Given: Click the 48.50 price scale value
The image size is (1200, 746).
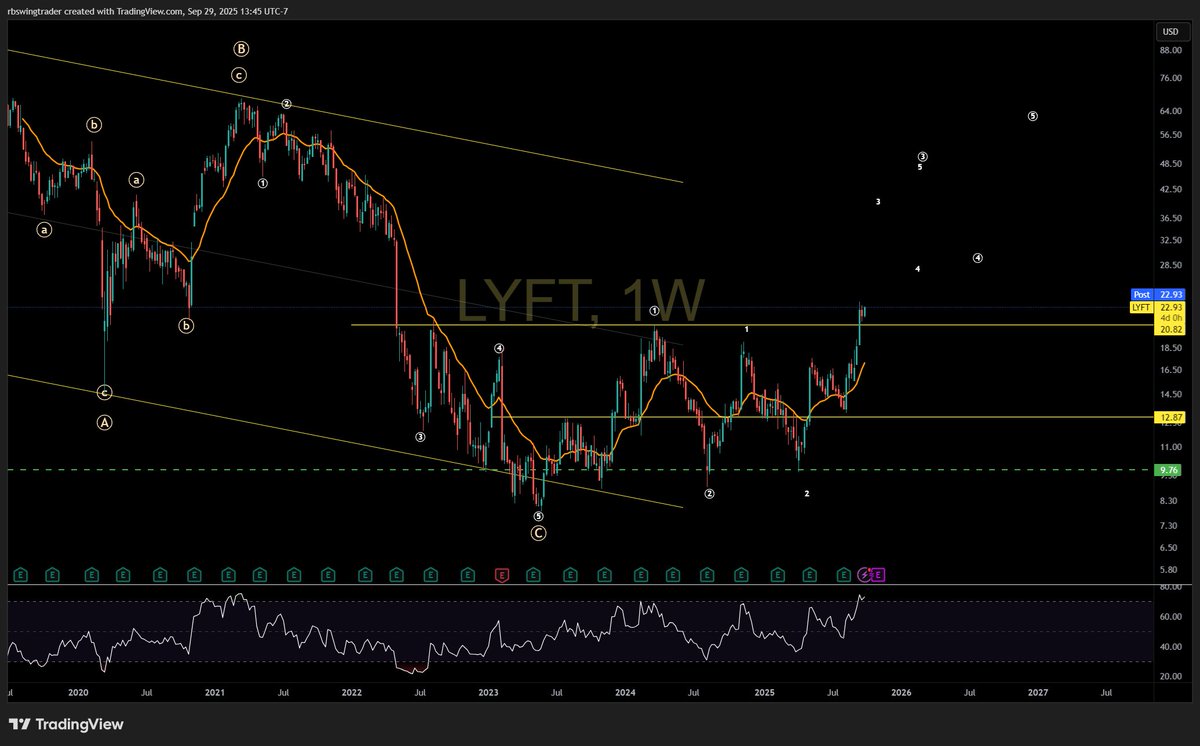Looking at the screenshot, I should pyautogui.click(x=1170, y=163).
